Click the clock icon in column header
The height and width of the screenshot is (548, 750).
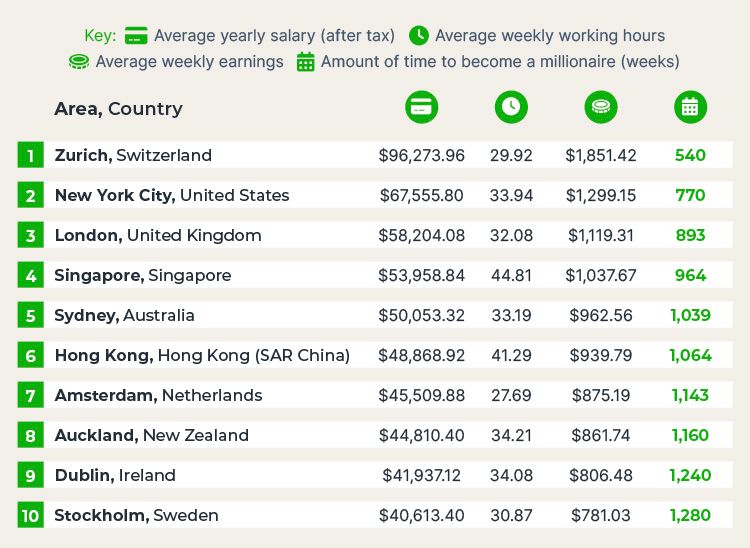(x=510, y=107)
